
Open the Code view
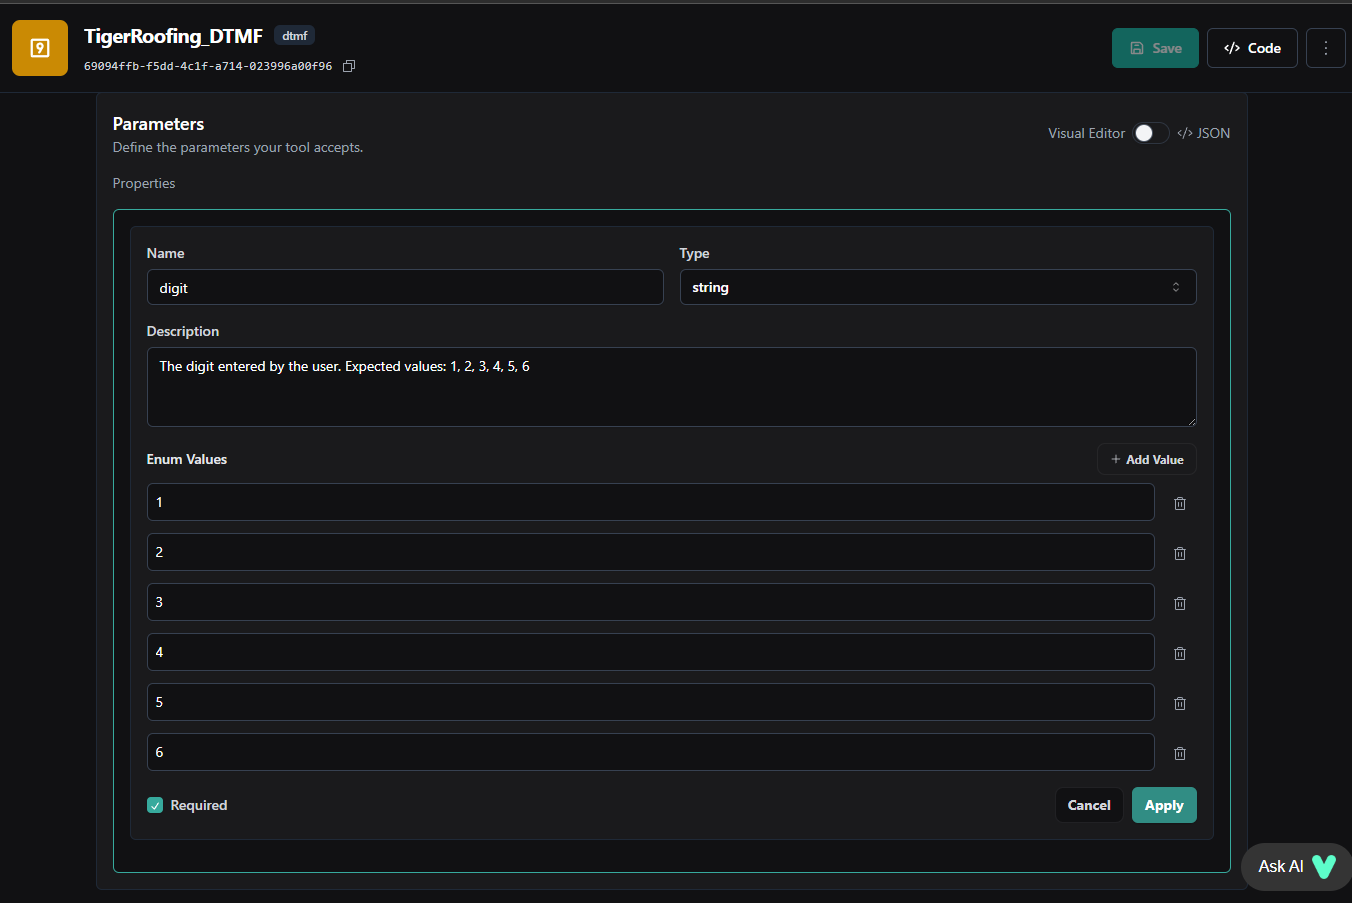click(1252, 48)
